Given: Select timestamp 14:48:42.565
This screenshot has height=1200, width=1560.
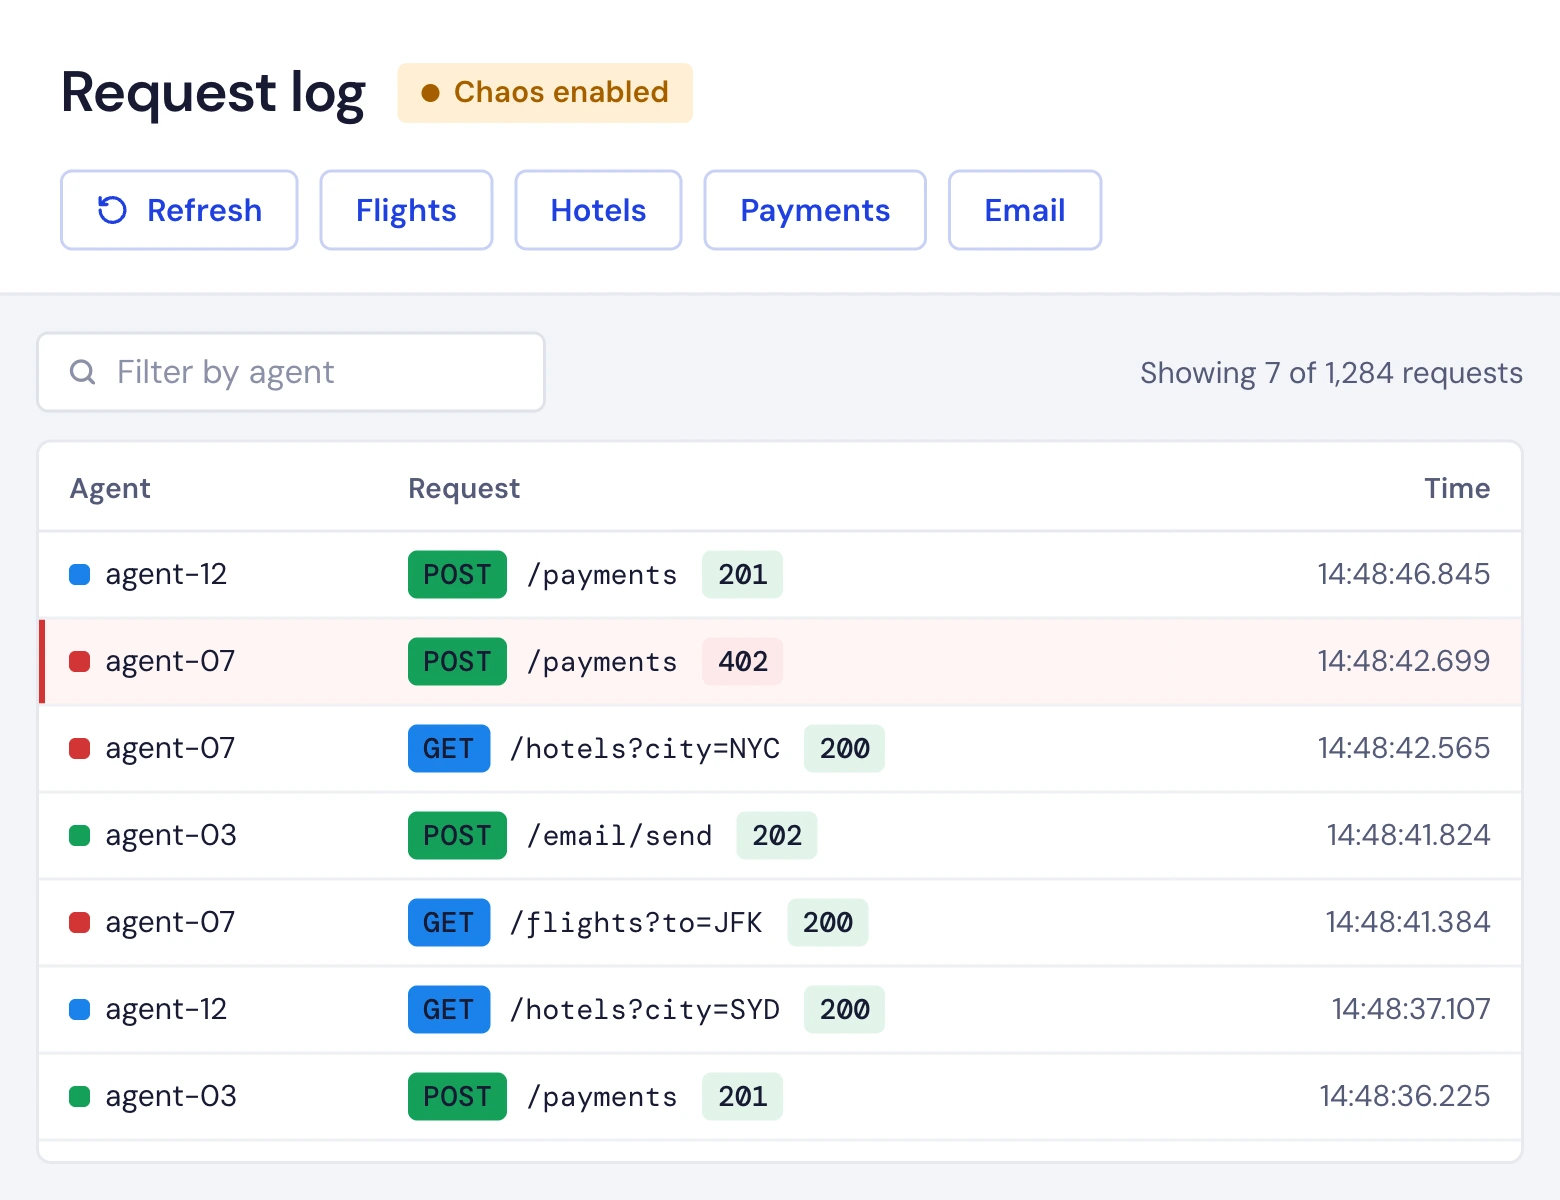Looking at the screenshot, I should point(1404,748).
